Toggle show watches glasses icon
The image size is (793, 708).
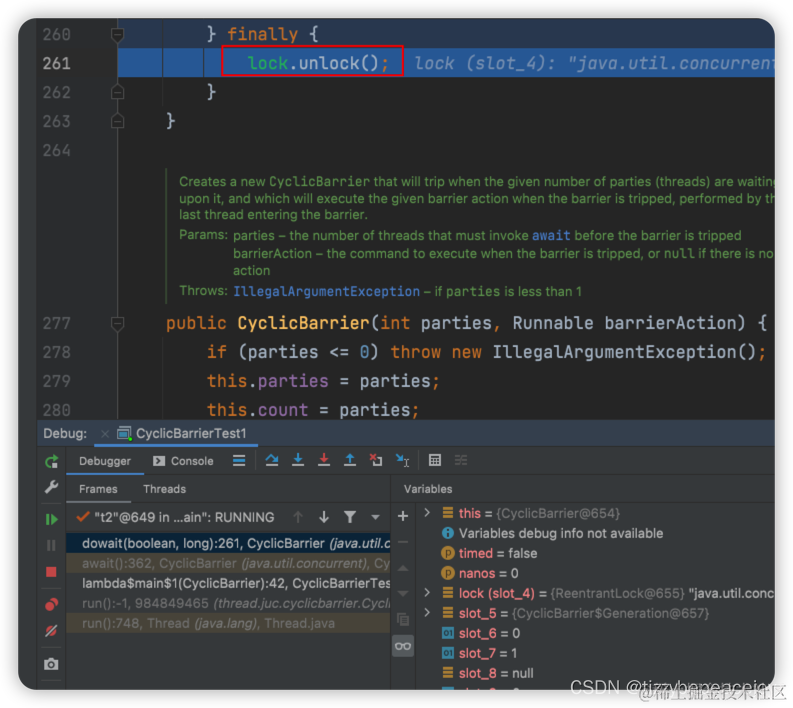[x=403, y=646]
